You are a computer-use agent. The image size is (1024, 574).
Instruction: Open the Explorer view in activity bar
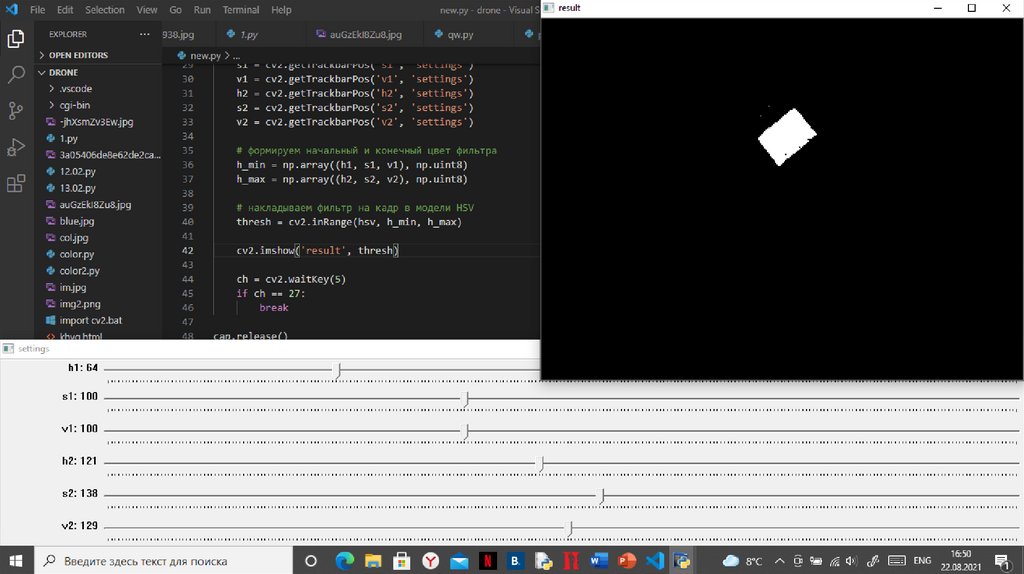pyautogui.click(x=16, y=39)
